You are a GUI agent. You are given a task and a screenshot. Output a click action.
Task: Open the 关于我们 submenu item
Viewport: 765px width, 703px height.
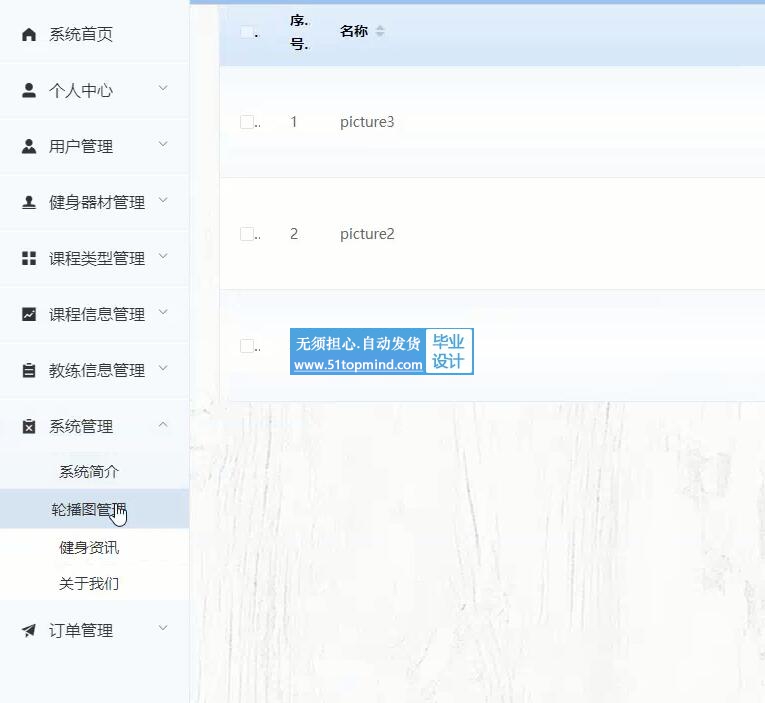[x=89, y=583]
